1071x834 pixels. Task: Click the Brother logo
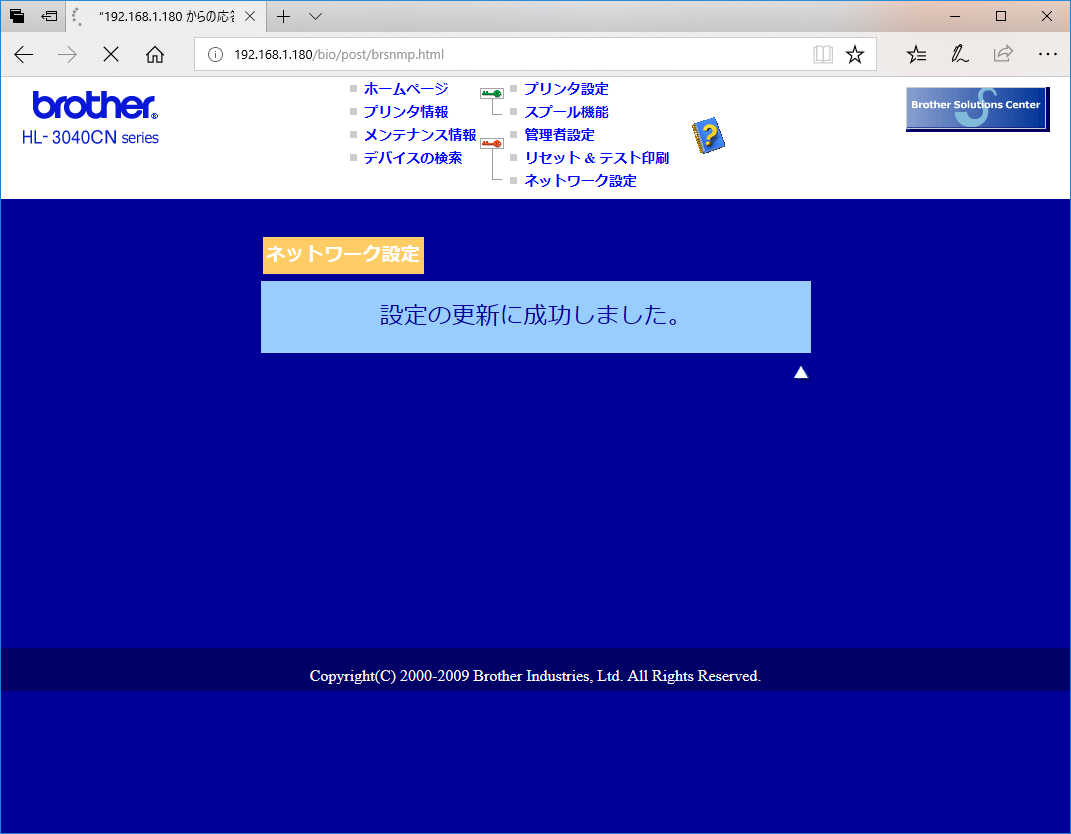94,105
